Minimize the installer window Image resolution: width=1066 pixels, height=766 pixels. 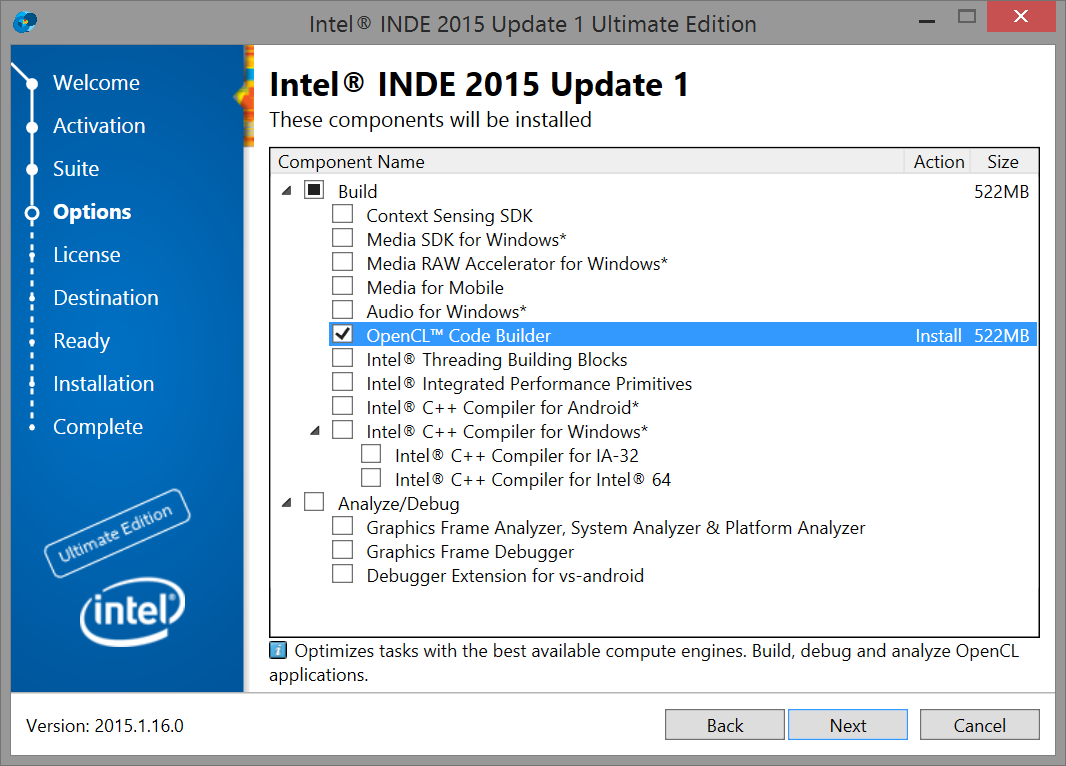tap(927, 20)
